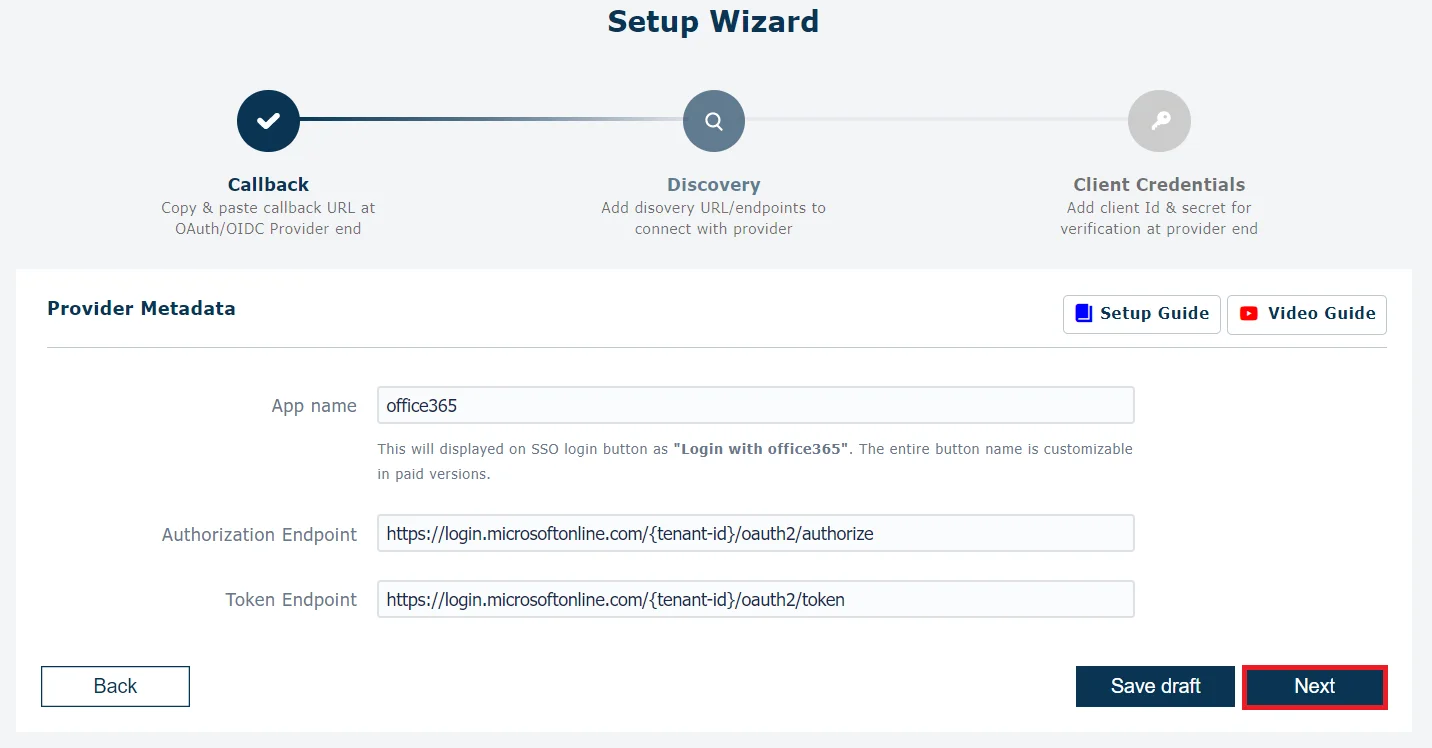Click into the Authorization Endpoint field
Image resolution: width=1432 pixels, height=748 pixels.
(x=755, y=533)
